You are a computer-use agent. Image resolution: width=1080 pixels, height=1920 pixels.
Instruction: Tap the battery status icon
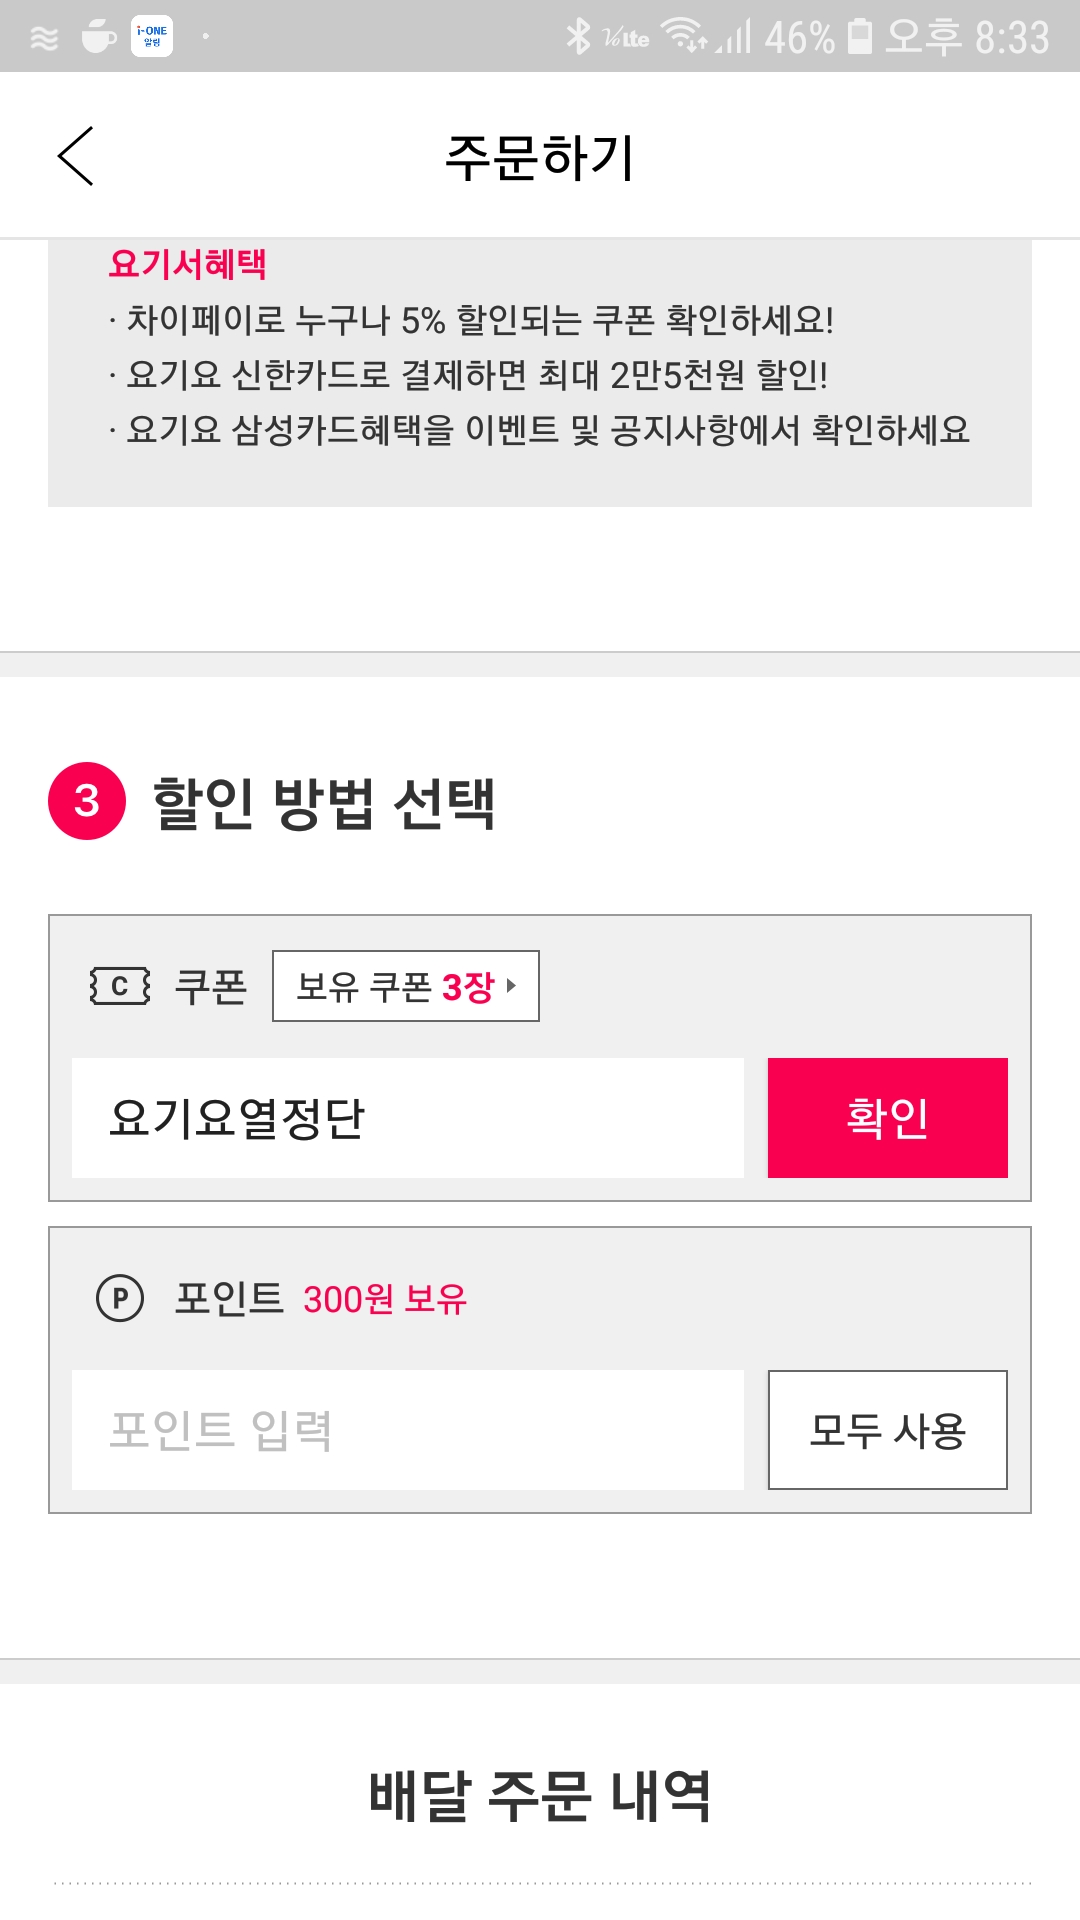(x=859, y=37)
